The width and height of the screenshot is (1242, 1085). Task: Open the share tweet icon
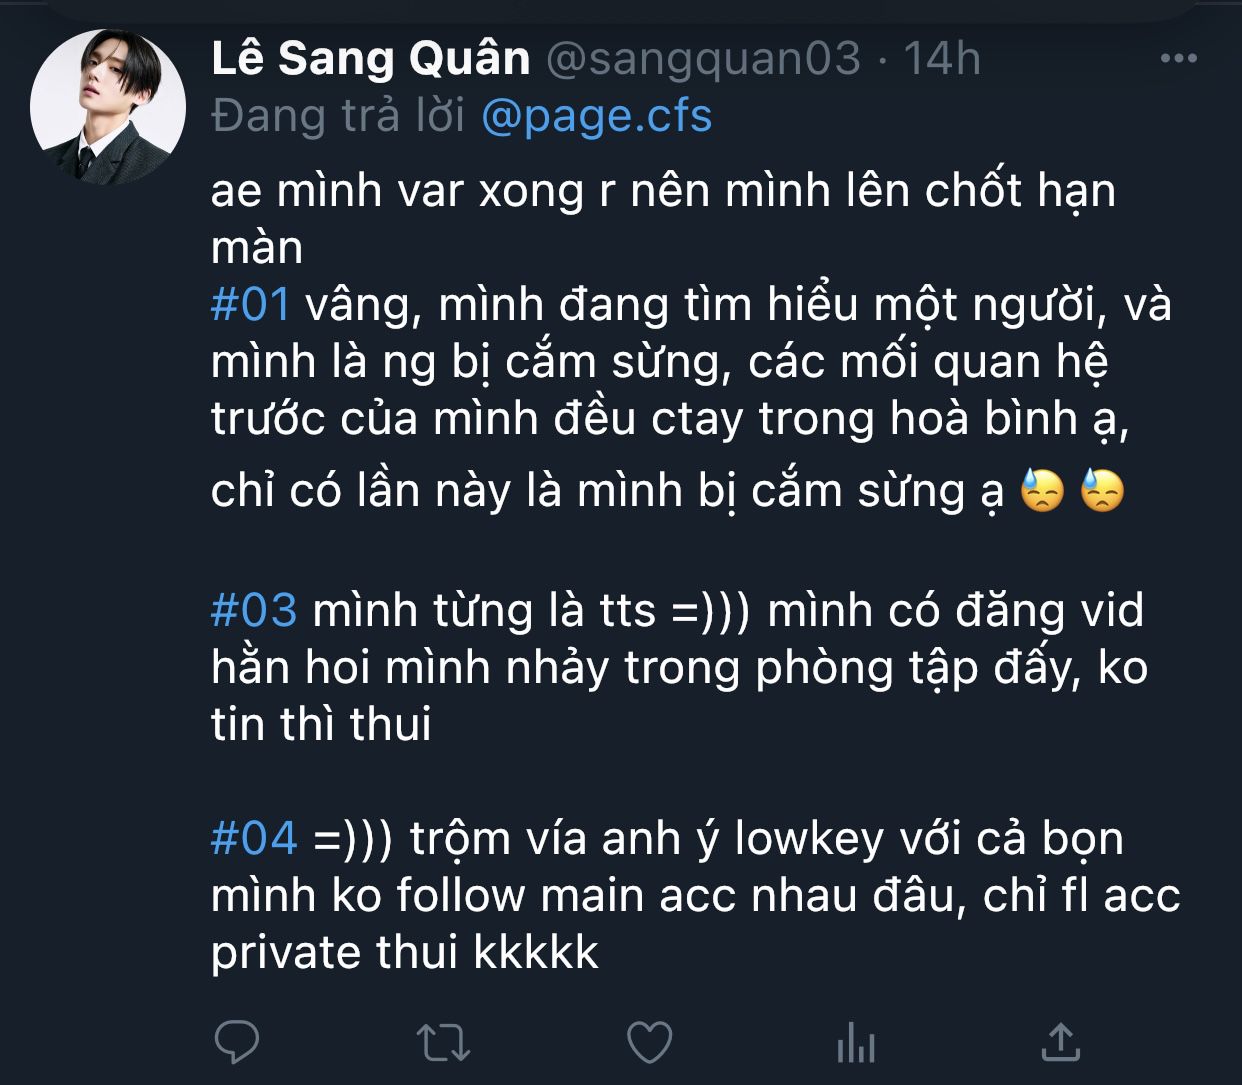coord(1061,1042)
